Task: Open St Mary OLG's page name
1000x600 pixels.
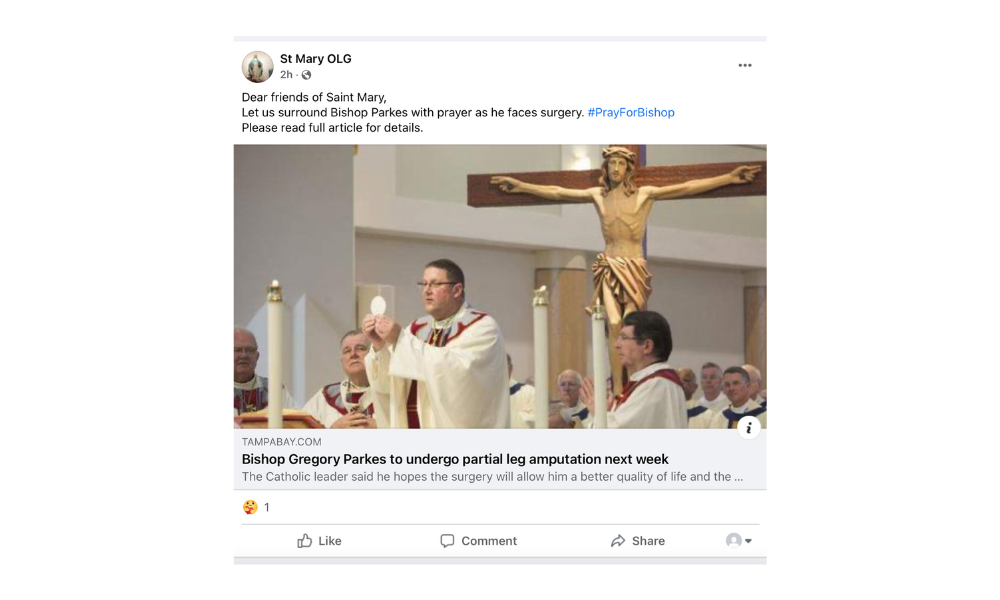Action: [316, 58]
